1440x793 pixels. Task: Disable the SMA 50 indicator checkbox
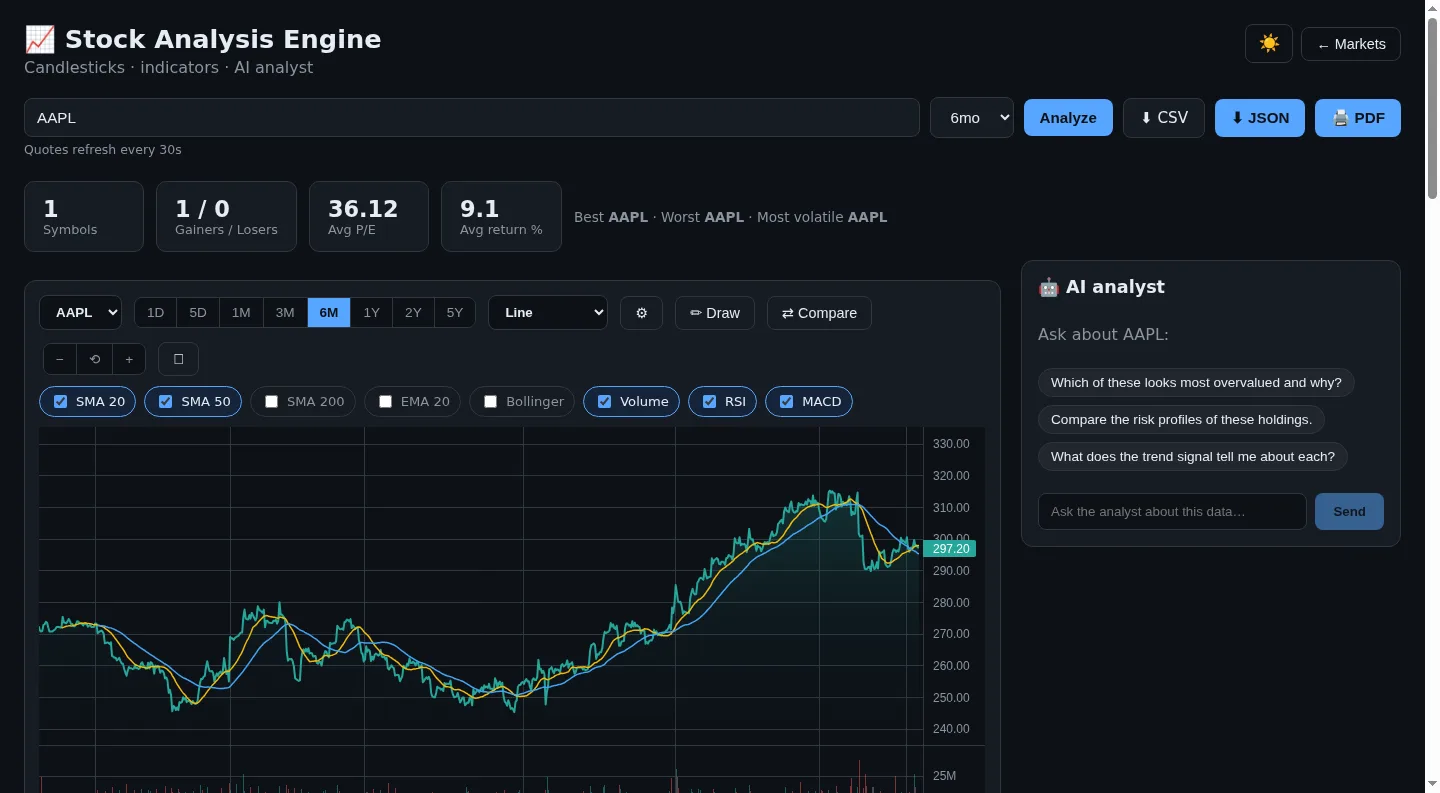(166, 402)
